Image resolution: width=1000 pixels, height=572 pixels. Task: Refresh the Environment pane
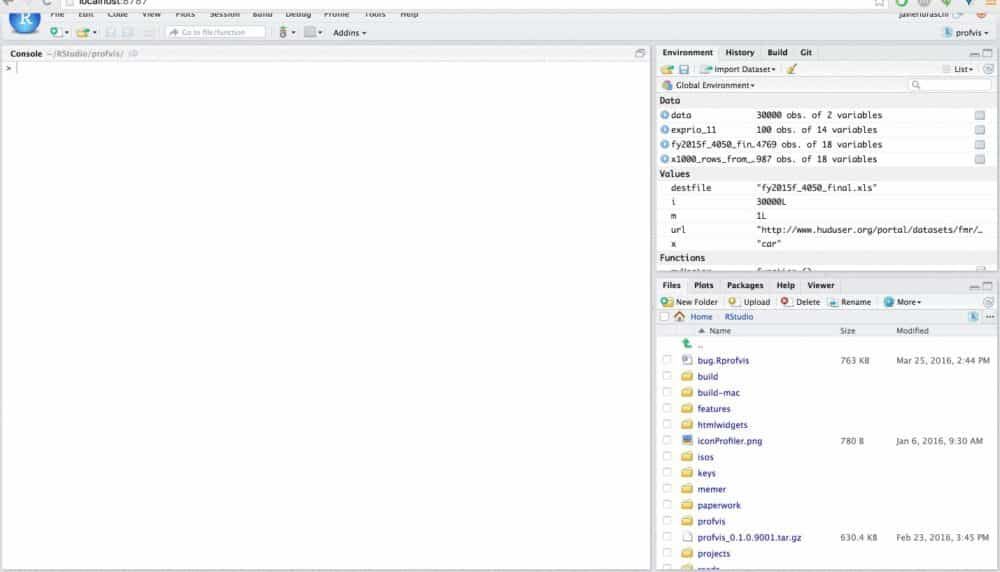(988, 69)
